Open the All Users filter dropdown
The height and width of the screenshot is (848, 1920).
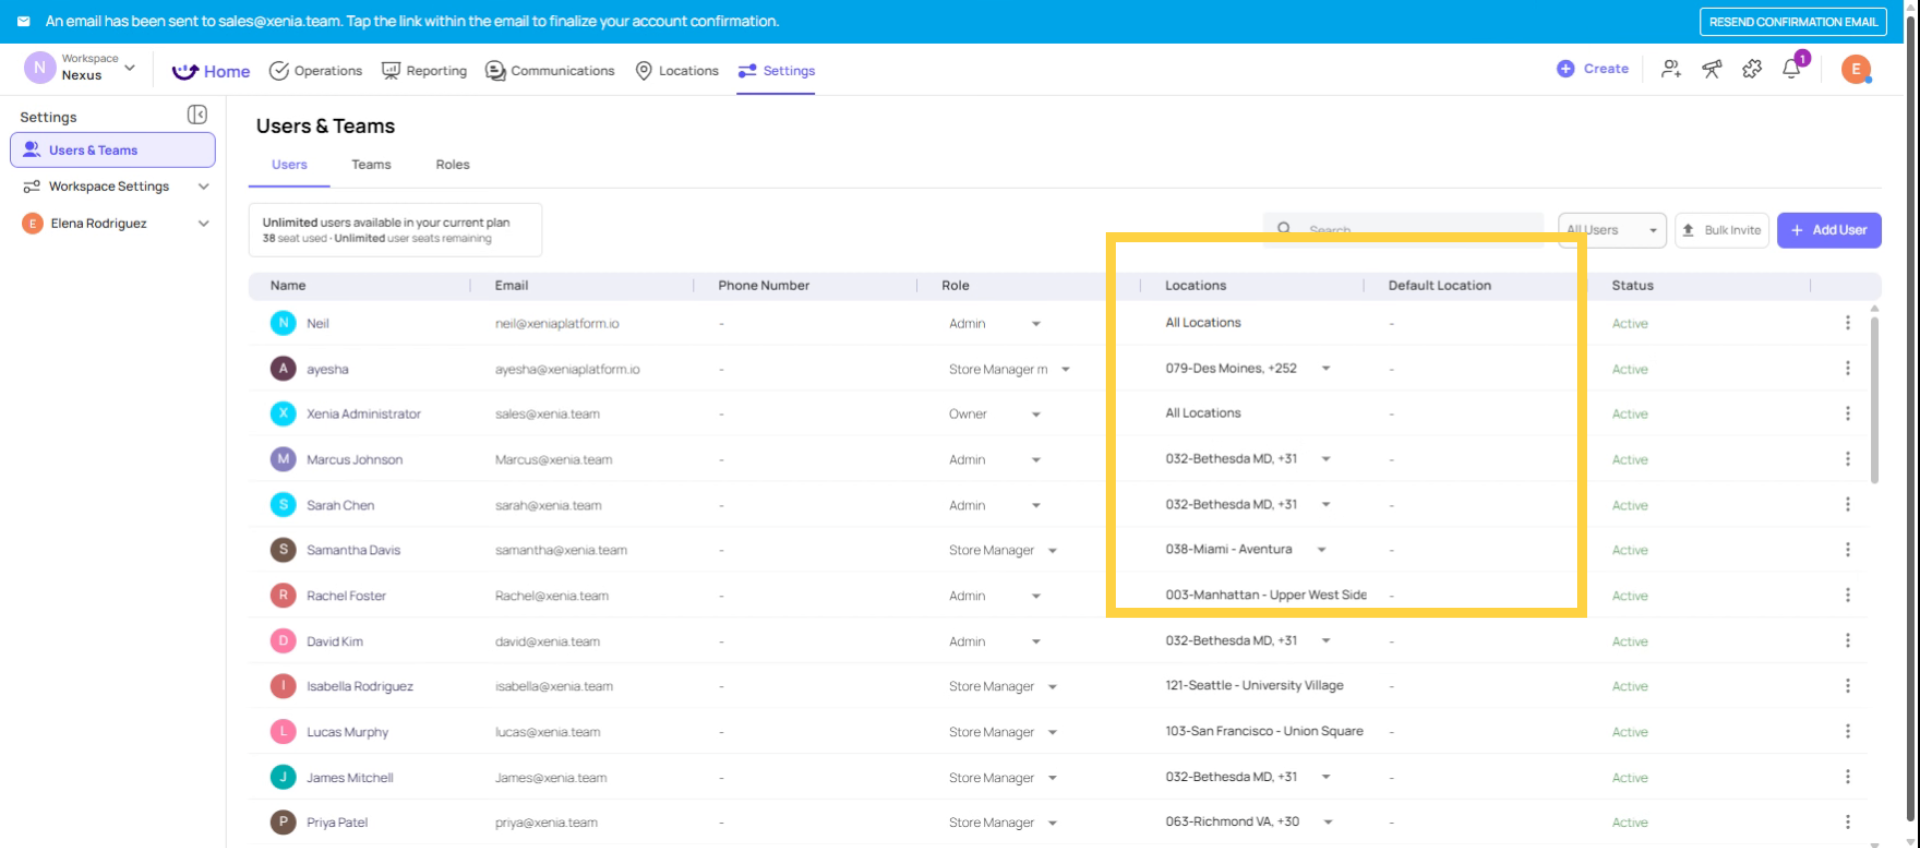[1612, 230]
